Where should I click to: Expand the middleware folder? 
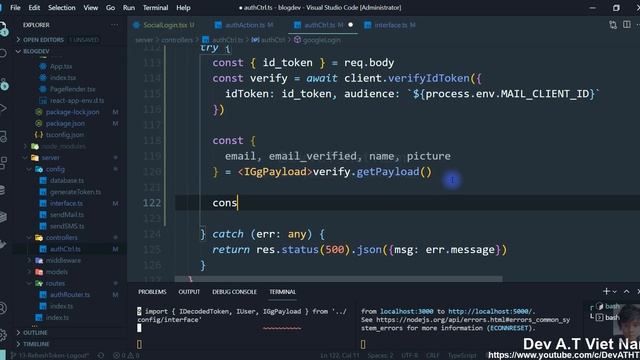coord(63,260)
